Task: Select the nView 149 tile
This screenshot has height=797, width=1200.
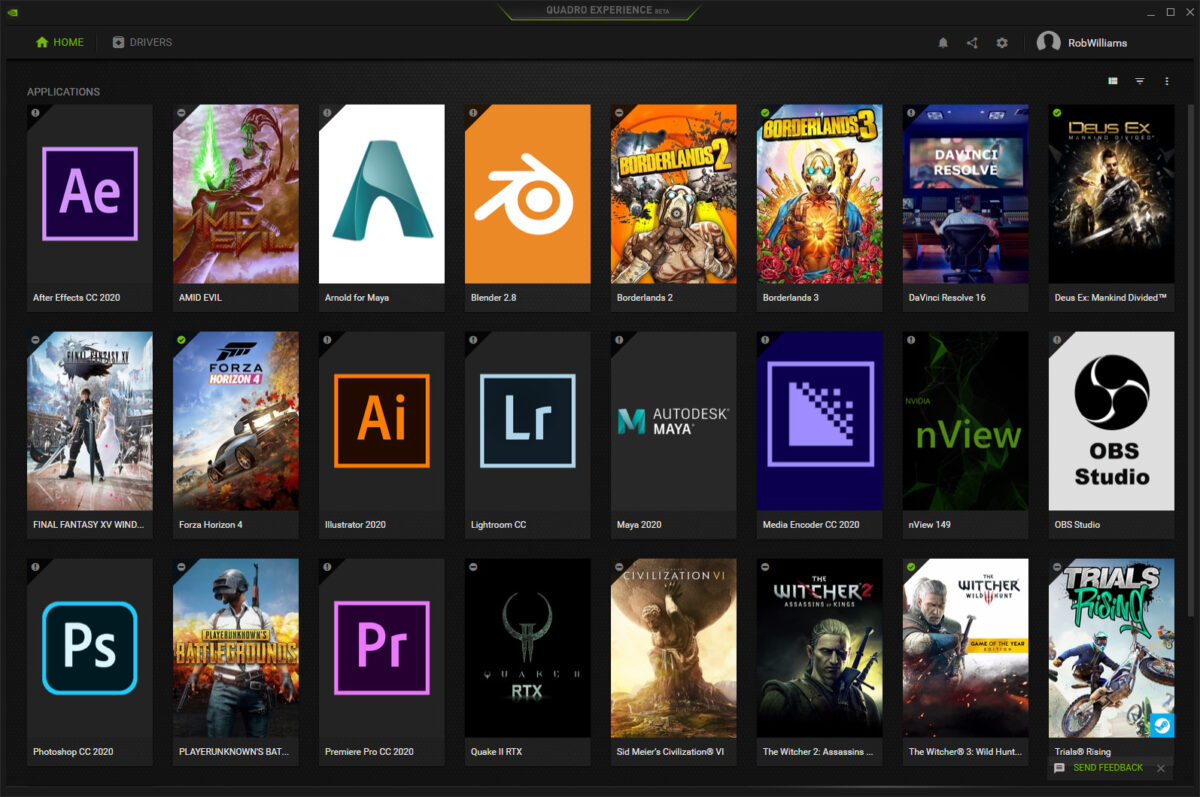Action: (x=966, y=435)
